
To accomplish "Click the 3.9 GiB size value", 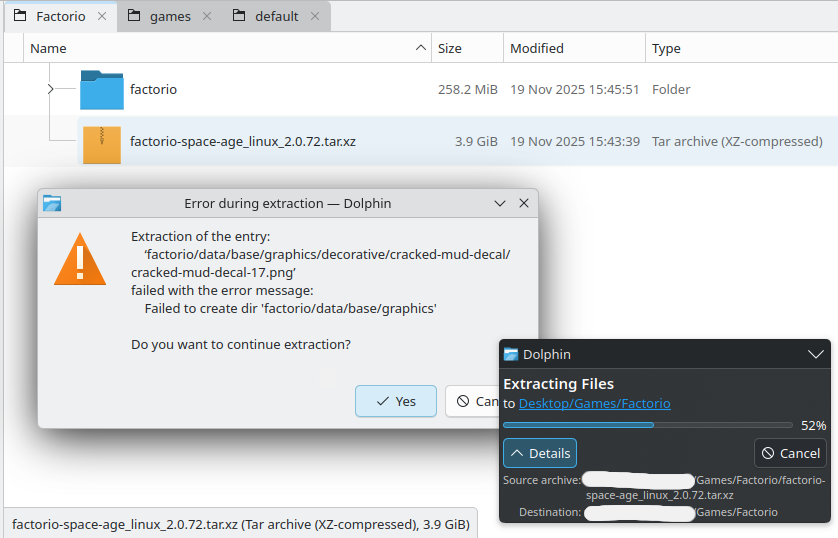I will tap(476, 142).
